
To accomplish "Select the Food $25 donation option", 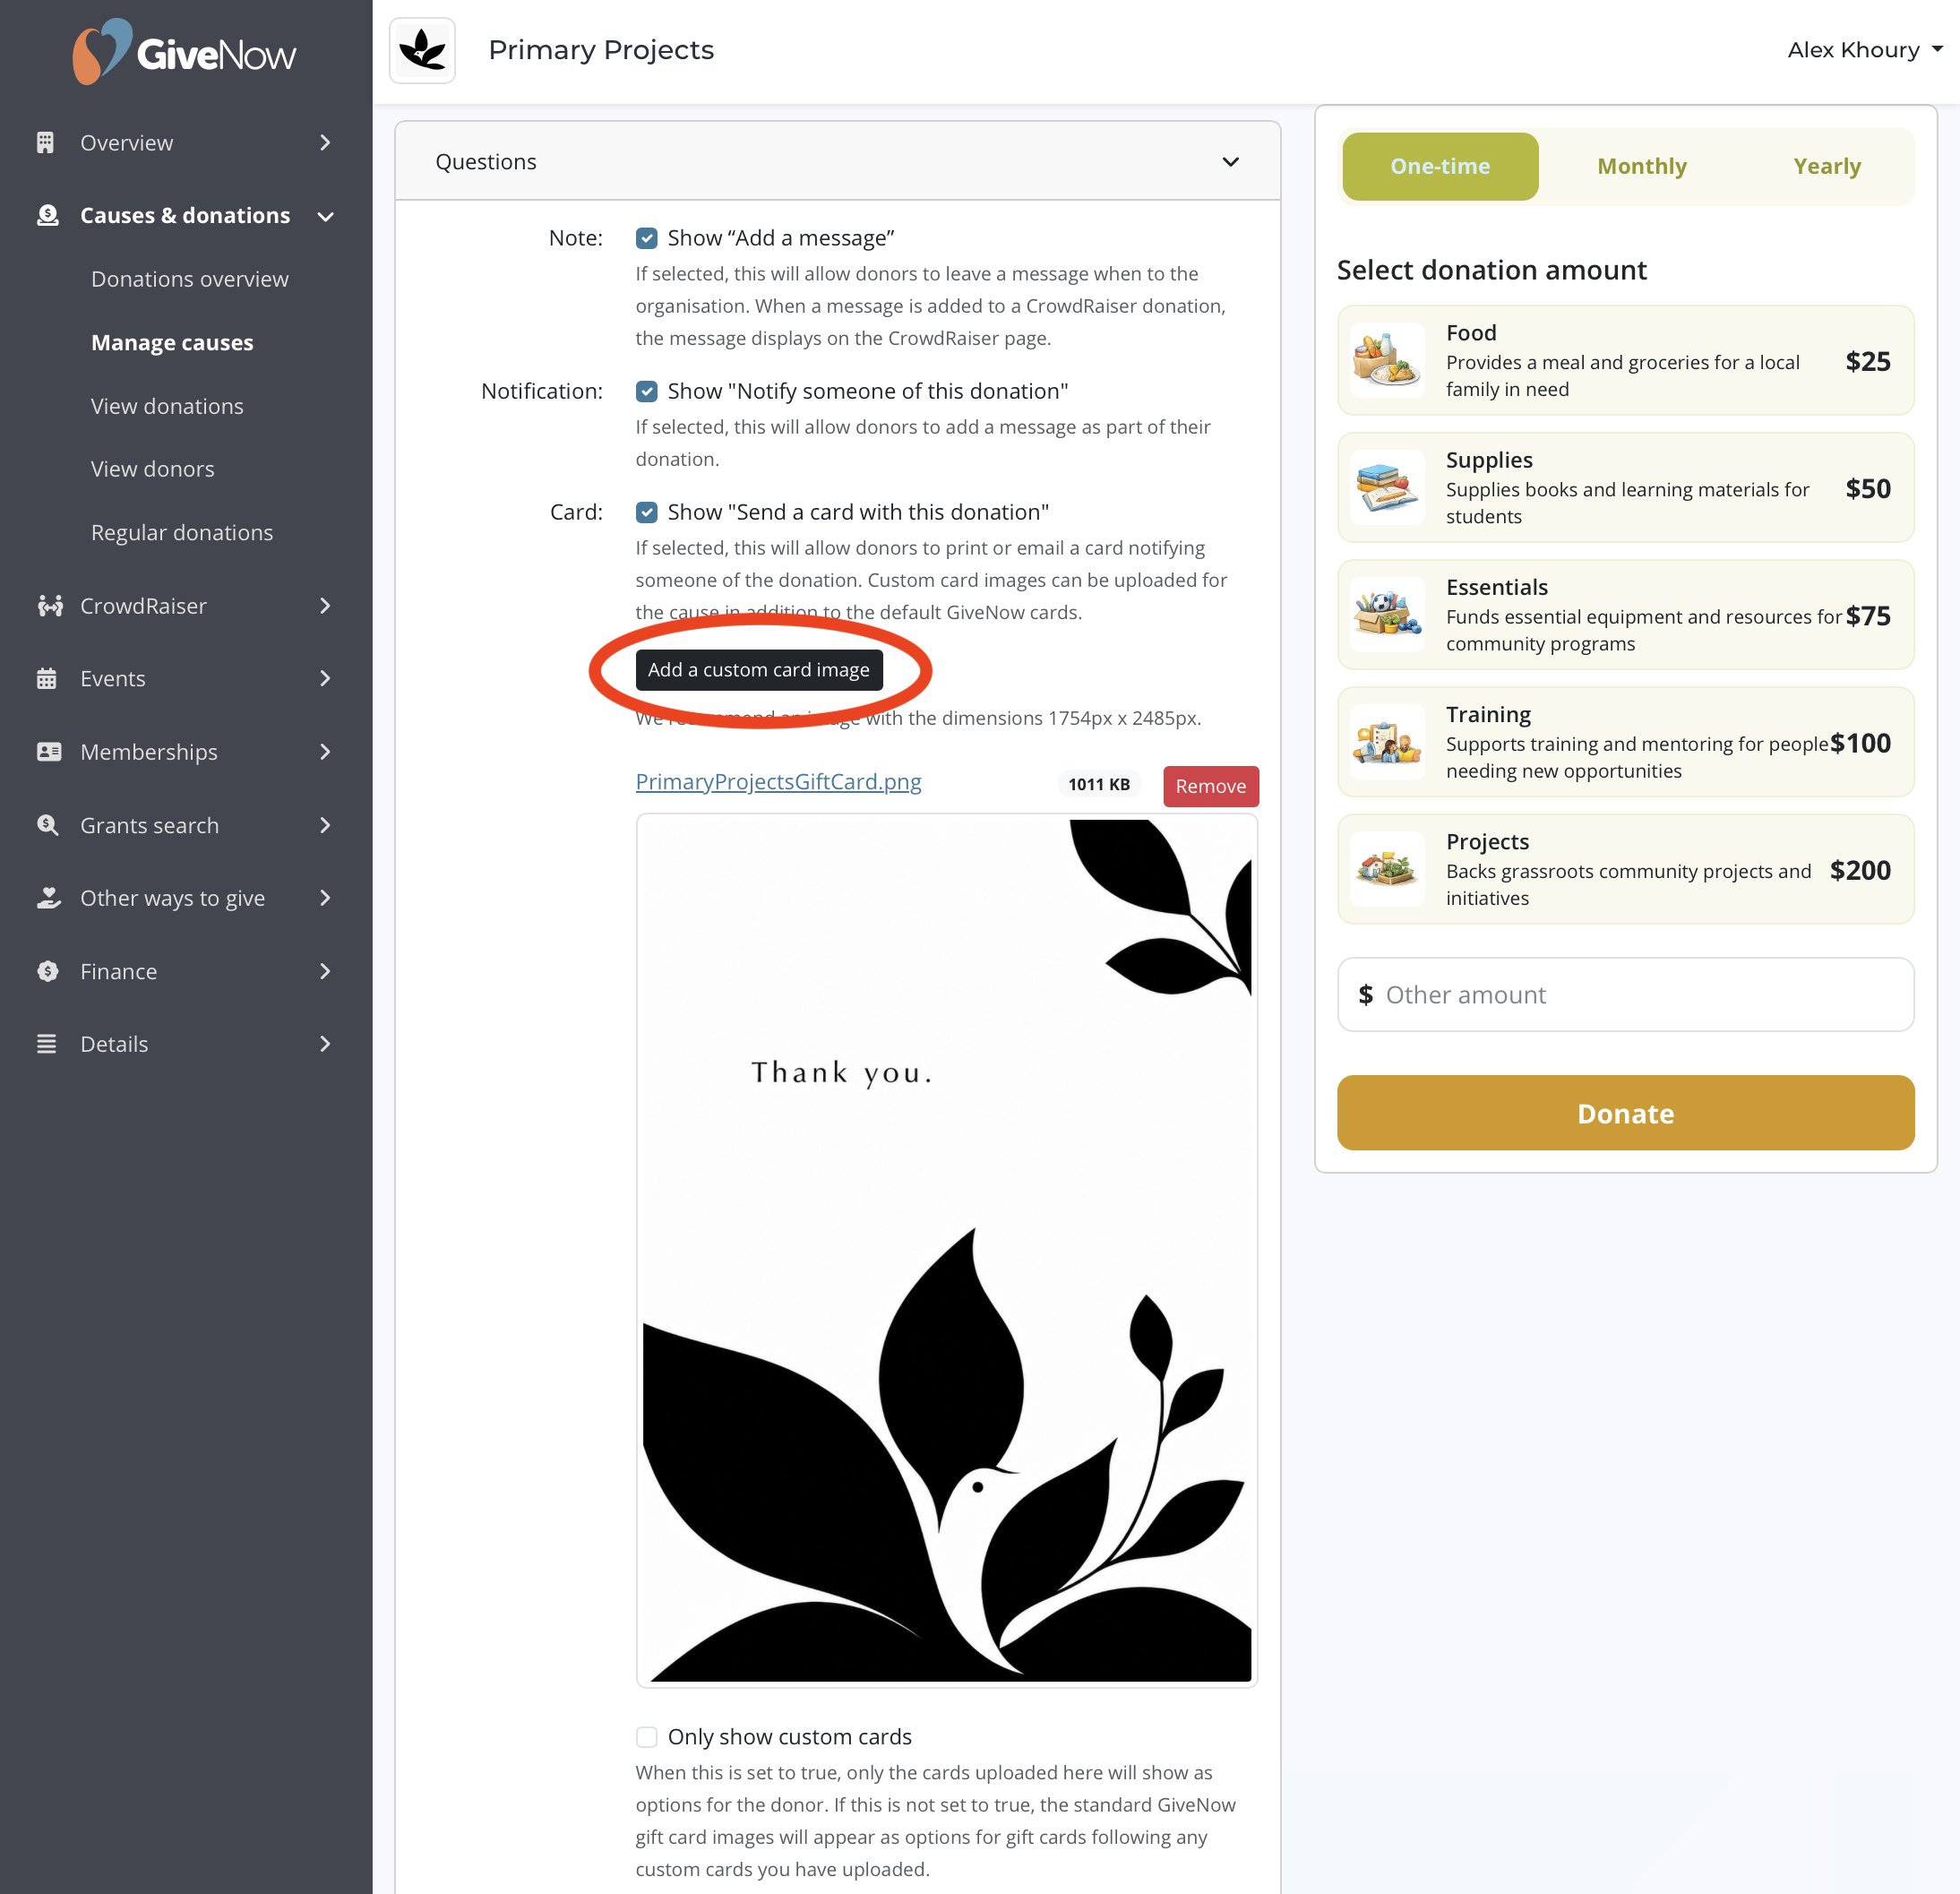I will 1625,361.
